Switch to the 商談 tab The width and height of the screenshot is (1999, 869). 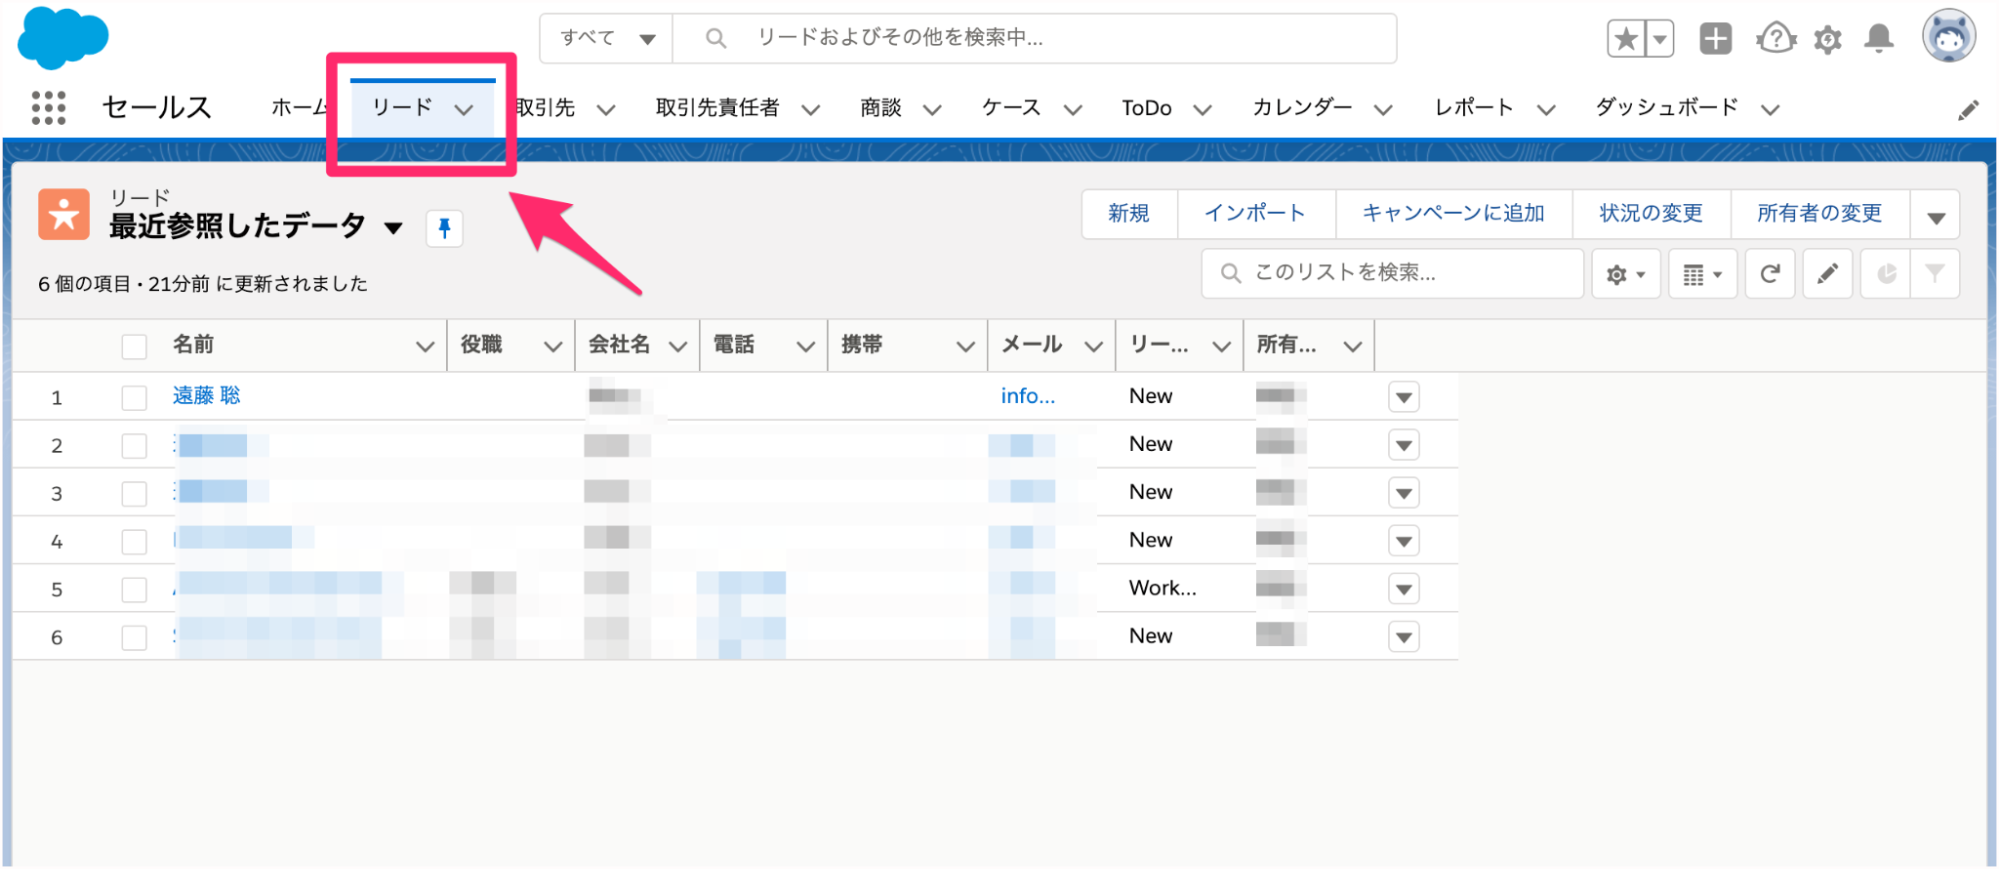(881, 108)
